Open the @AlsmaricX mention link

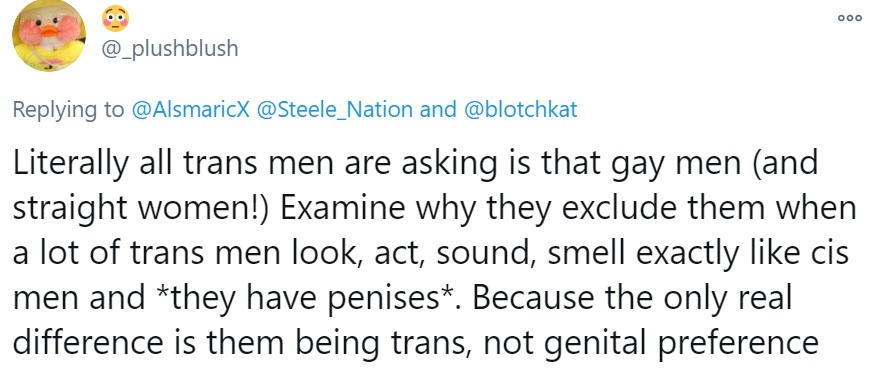[x=191, y=109]
